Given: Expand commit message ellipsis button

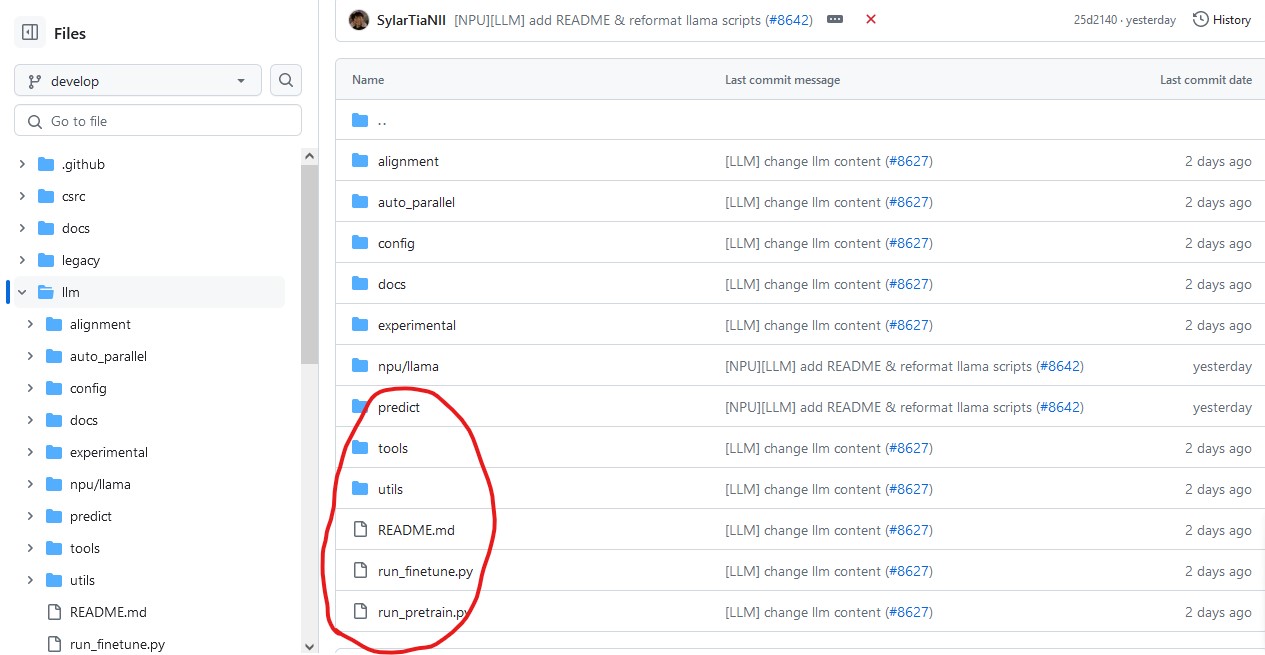Looking at the screenshot, I should click(835, 20).
